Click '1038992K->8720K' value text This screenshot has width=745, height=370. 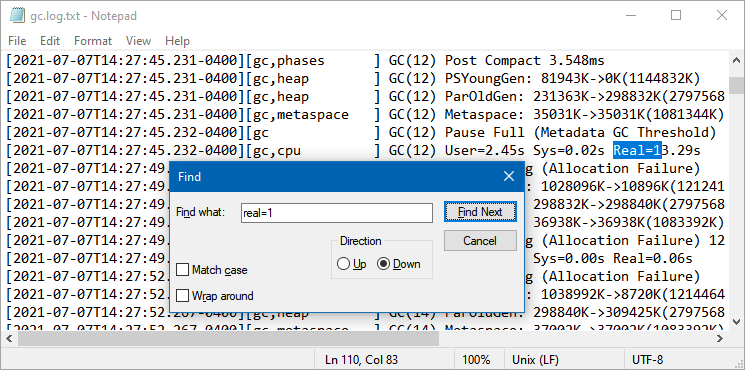point(600,294)
